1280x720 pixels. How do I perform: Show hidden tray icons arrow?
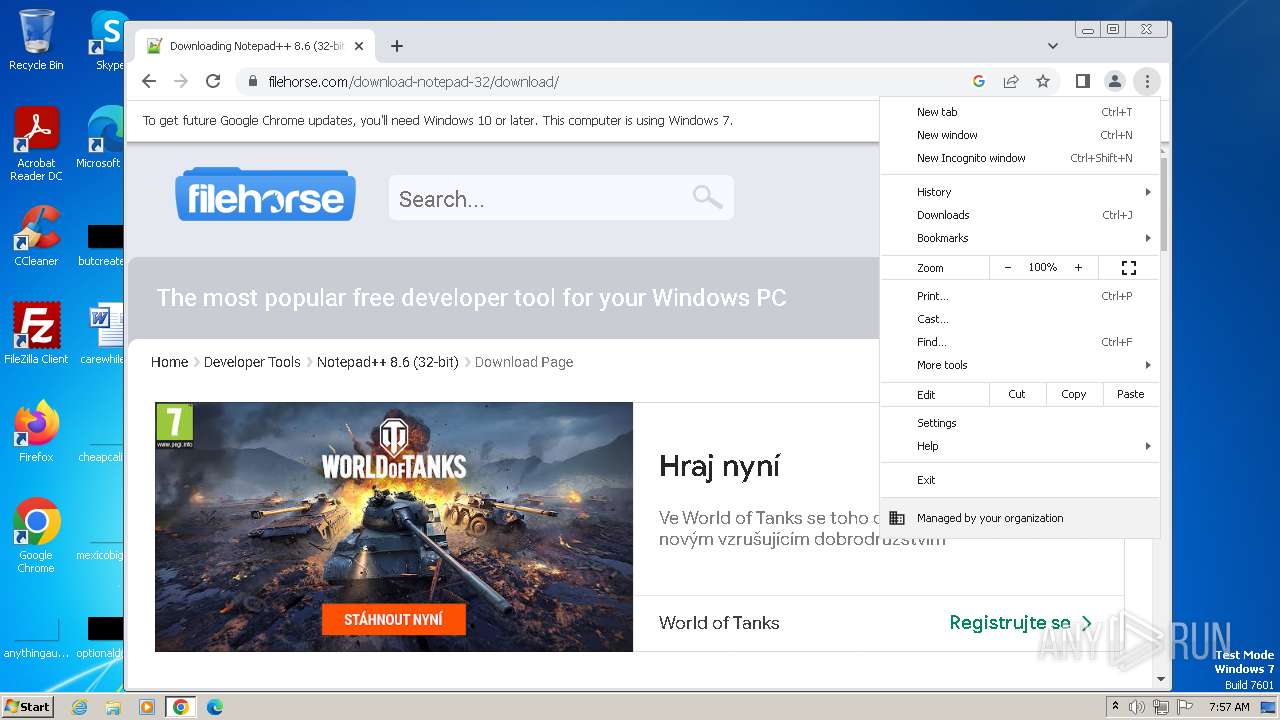(1115, 707)
